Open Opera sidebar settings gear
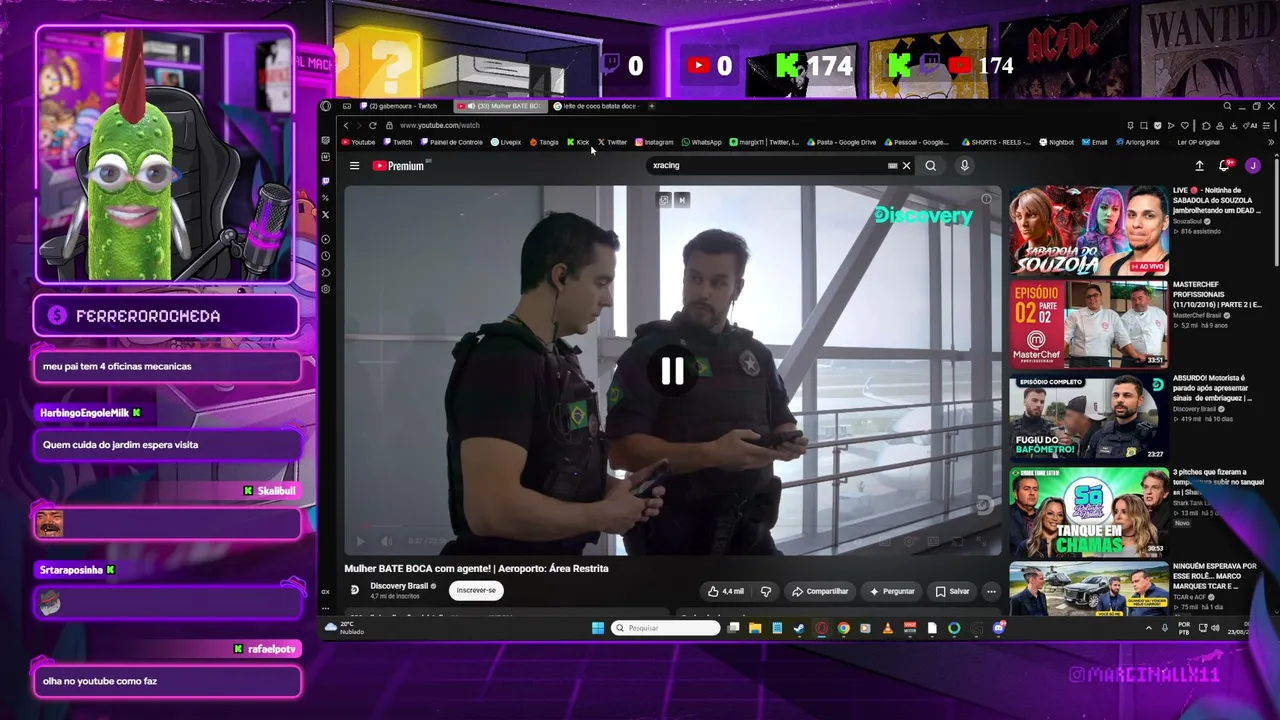This screenshot has width=1280, height=720. 326,289
